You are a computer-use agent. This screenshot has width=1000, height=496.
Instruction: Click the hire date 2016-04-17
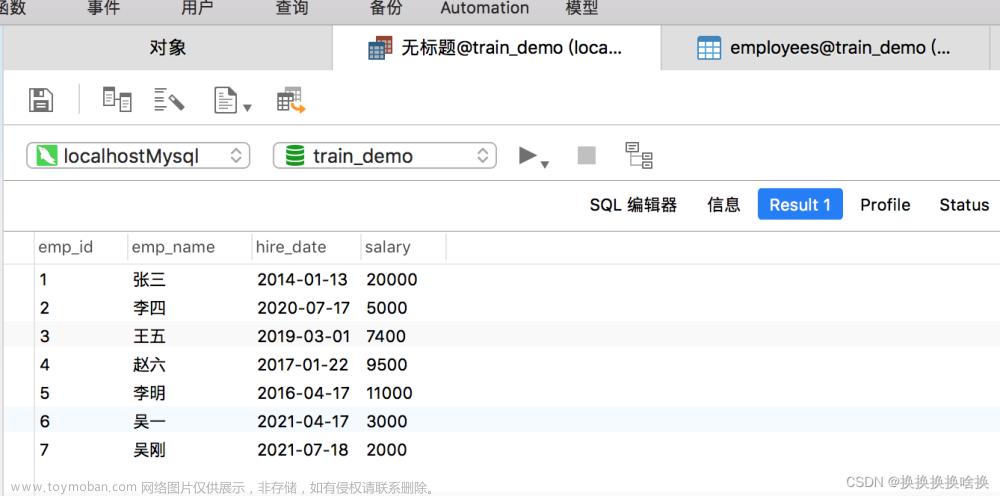pos(303,393)
